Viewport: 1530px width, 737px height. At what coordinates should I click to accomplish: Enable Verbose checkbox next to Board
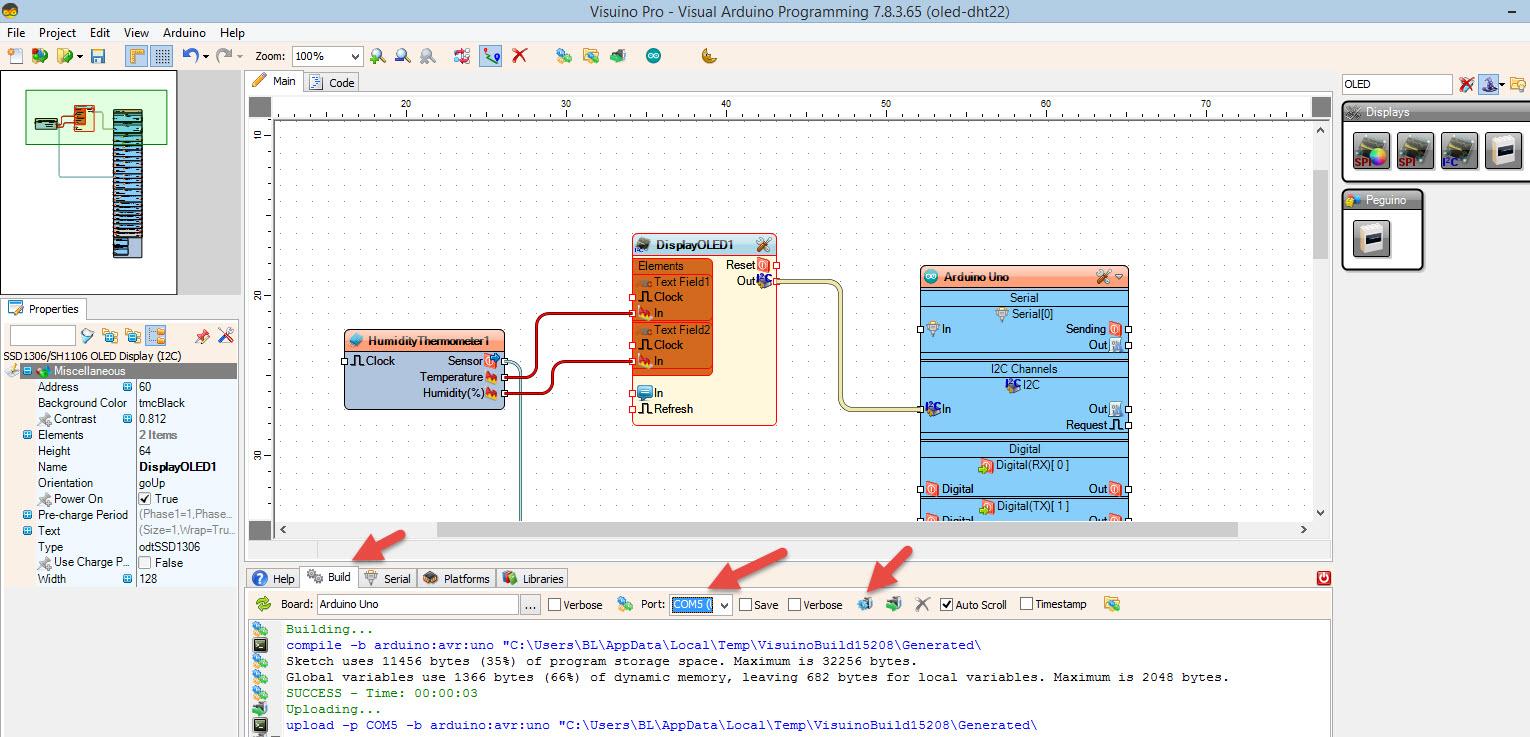pyautogui.click(x=554, y=605)
